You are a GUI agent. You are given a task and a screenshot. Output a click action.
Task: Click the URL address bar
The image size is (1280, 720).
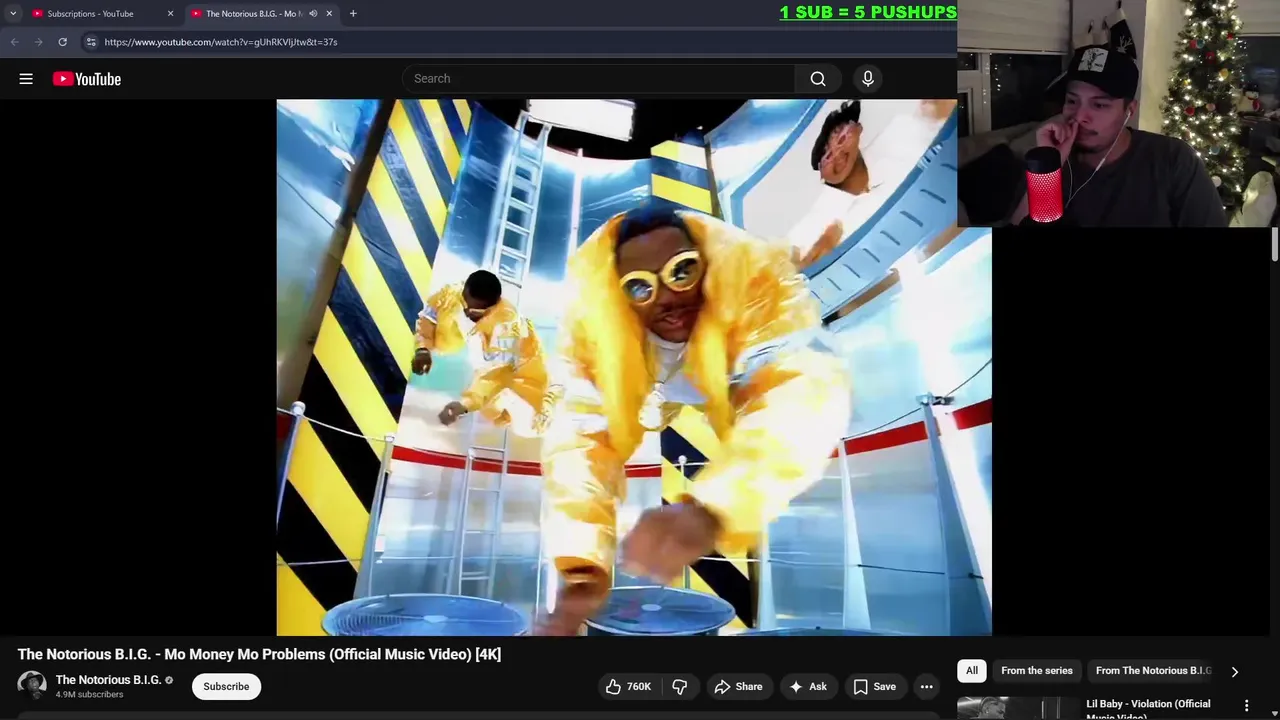coord(520,42)
